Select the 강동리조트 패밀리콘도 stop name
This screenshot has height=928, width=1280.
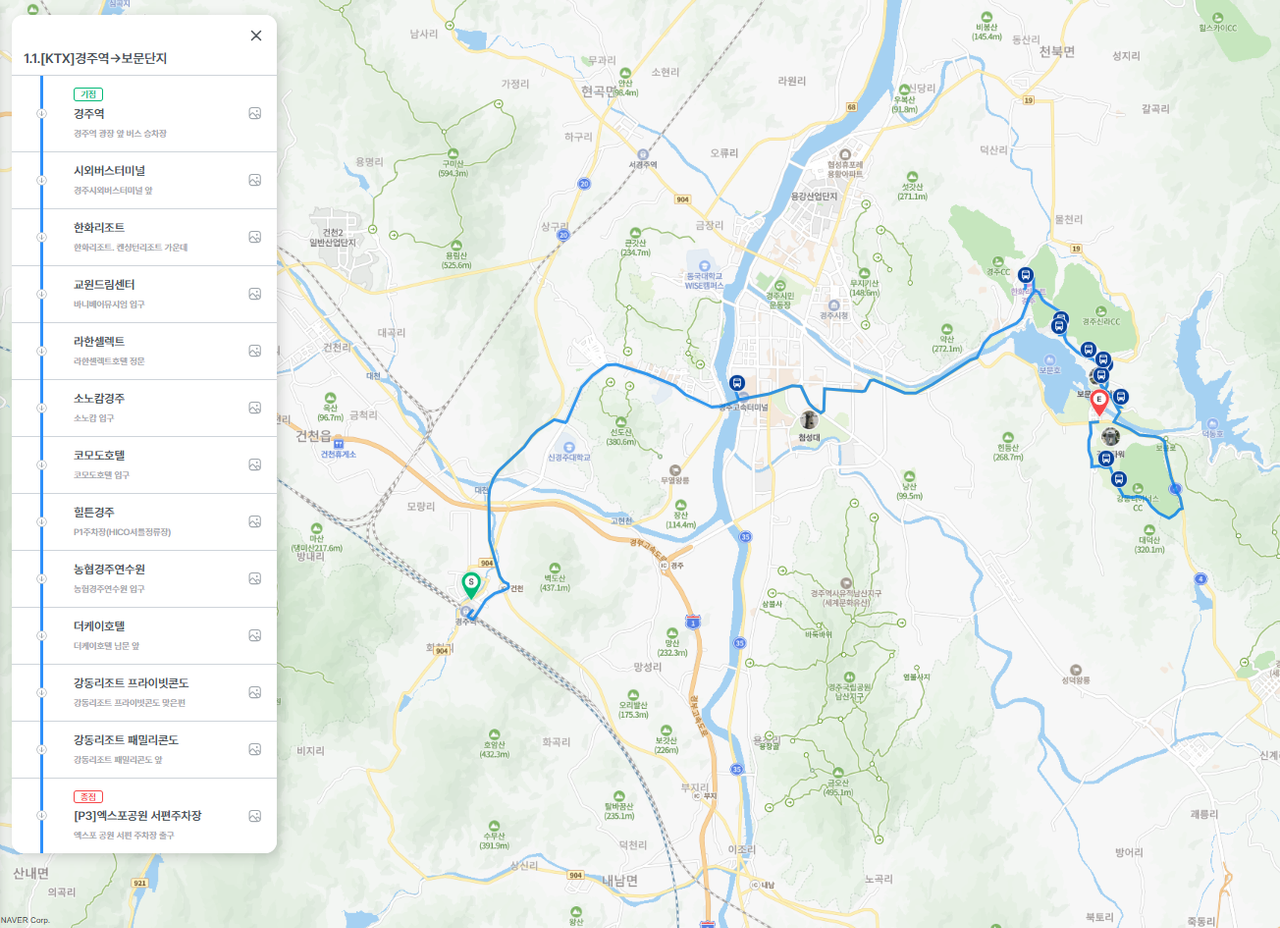click(x=126, y=741)
